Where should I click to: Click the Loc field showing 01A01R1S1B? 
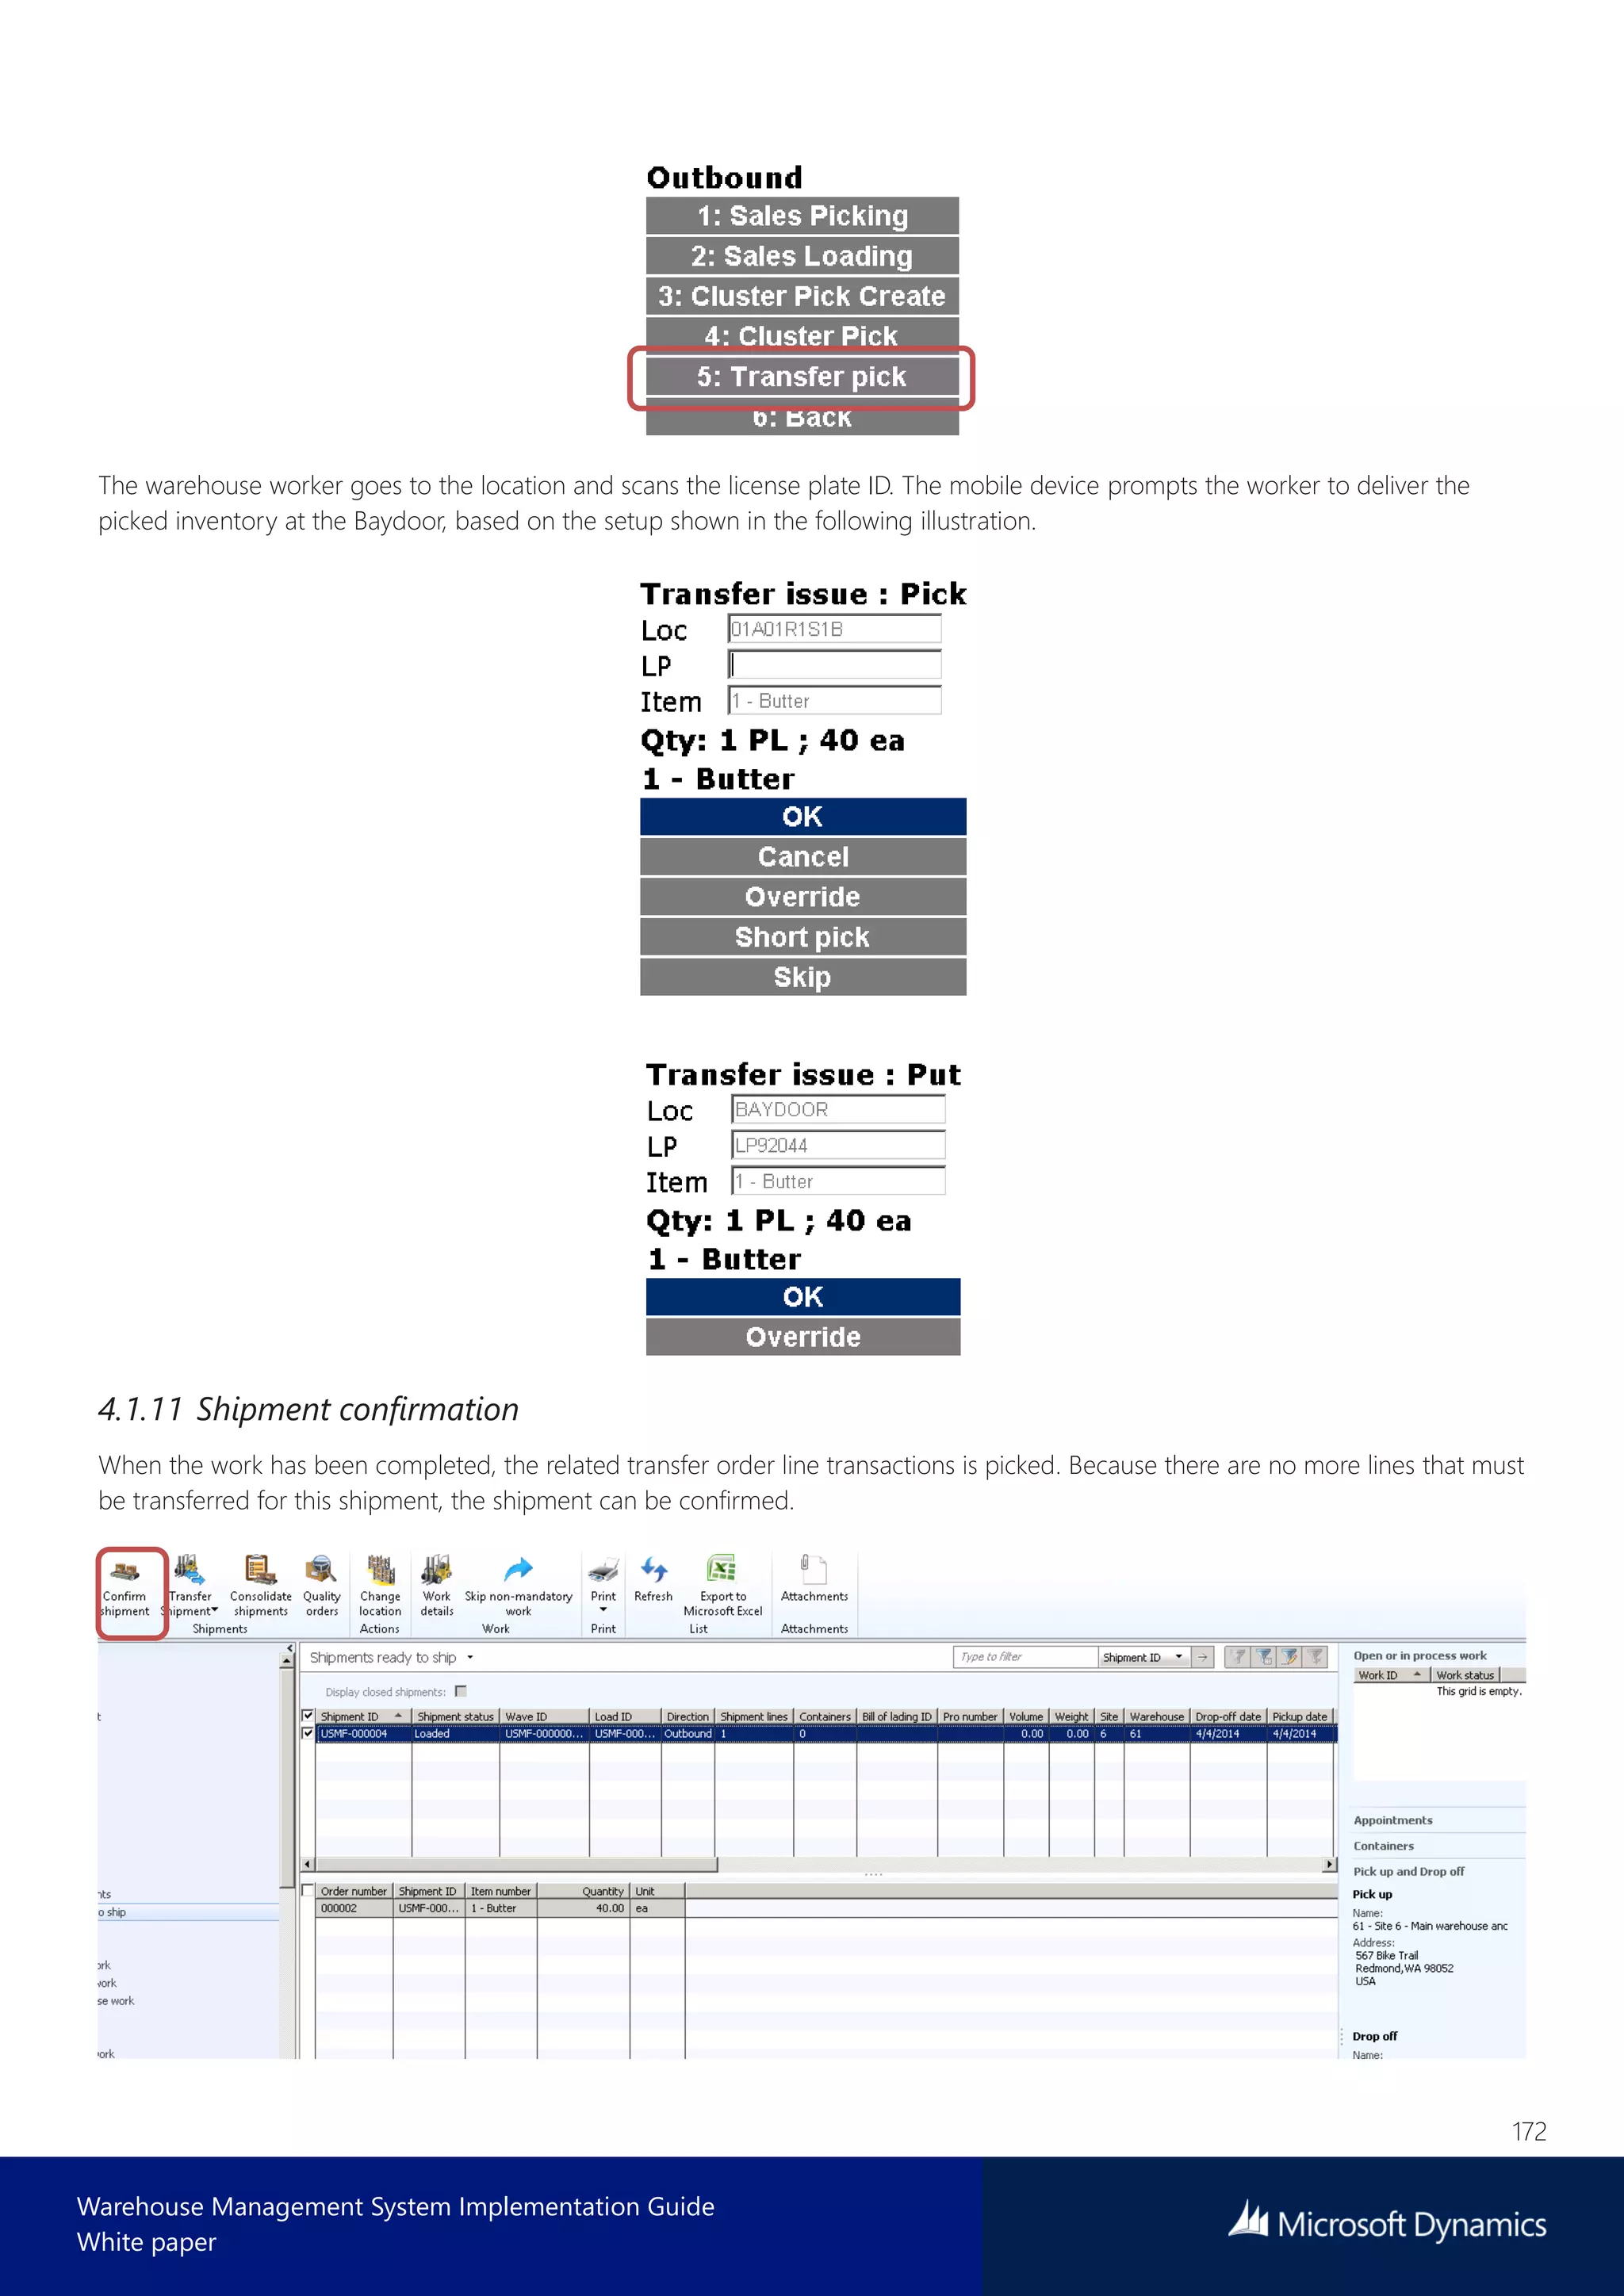pos(835,629)
